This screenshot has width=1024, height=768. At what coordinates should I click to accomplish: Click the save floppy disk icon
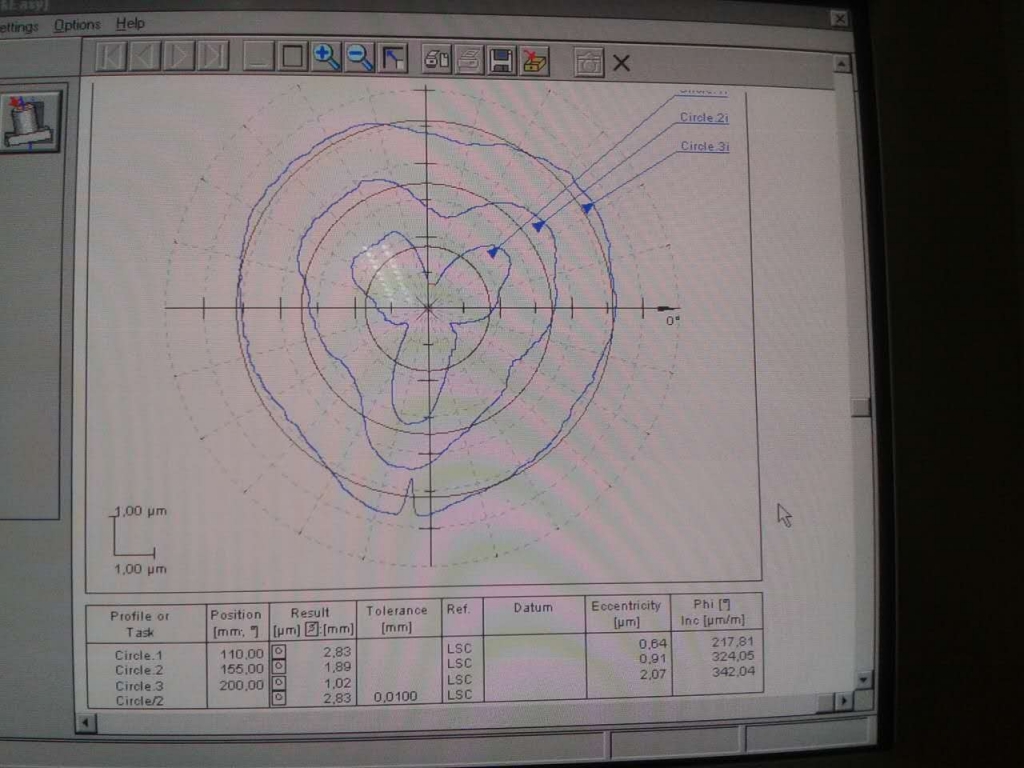[x=502, y=60]
